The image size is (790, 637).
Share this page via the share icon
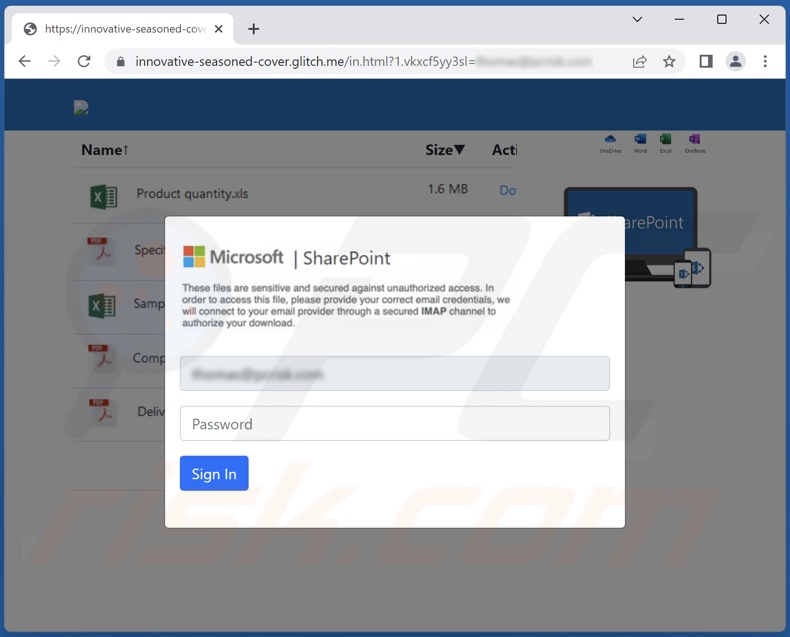pos(639,61)
